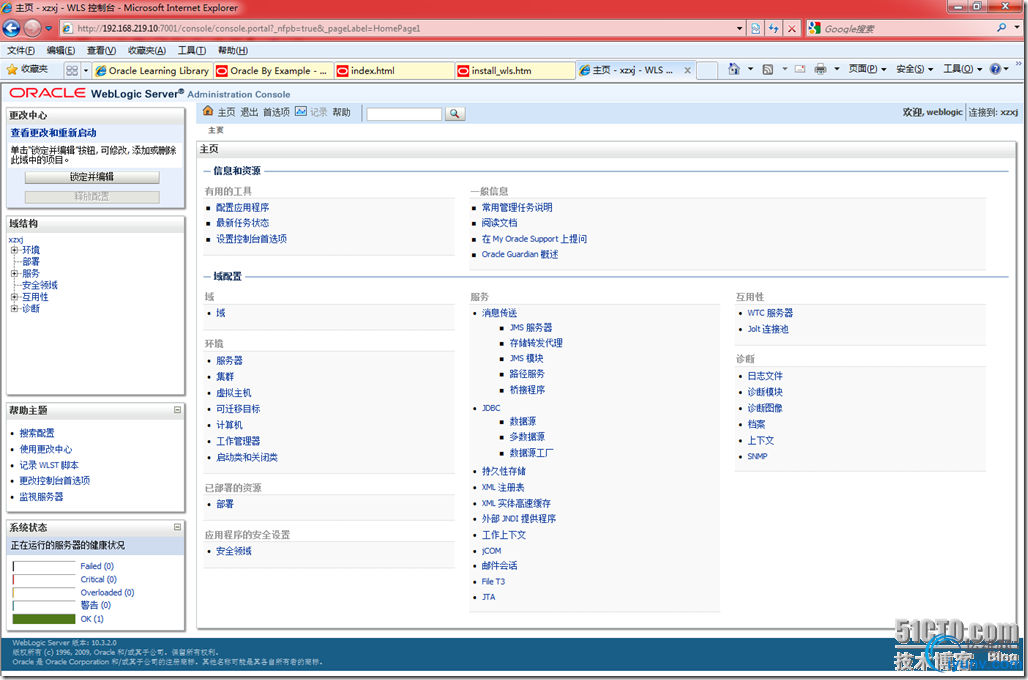Click the Oracle WebLogic Server logo
The width and height of the screenshot is (1028, 680).
pyautogui.click(x=96, y=93)
